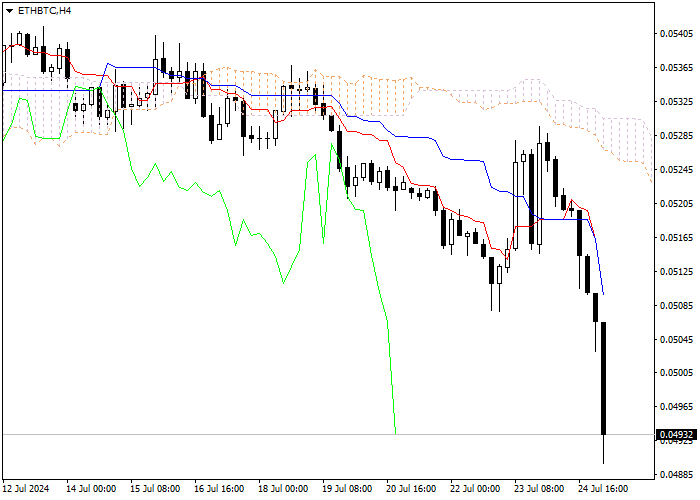Screen dimensions: 700x500
Task: Click price scale value 0.05365
Action: [x=676, y=67]
